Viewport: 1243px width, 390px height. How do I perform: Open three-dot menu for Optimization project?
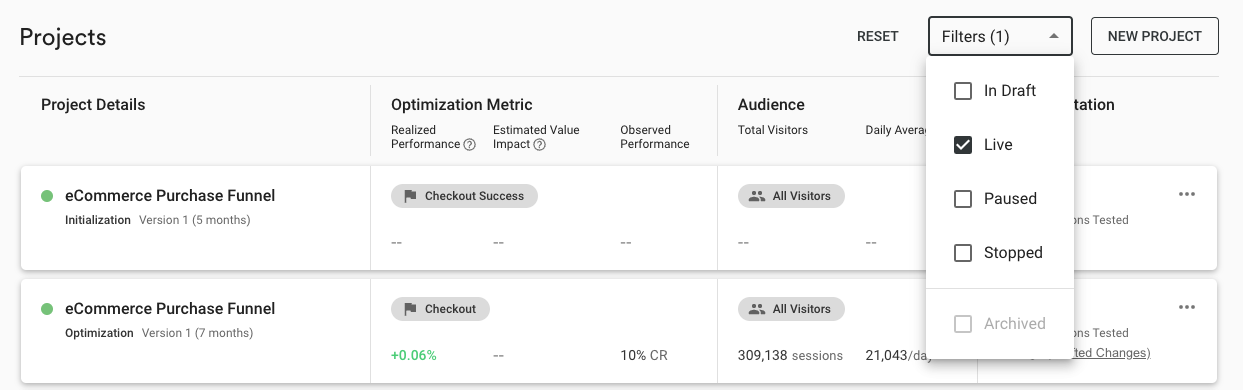pyautogui.click(x=1187, y=307)
